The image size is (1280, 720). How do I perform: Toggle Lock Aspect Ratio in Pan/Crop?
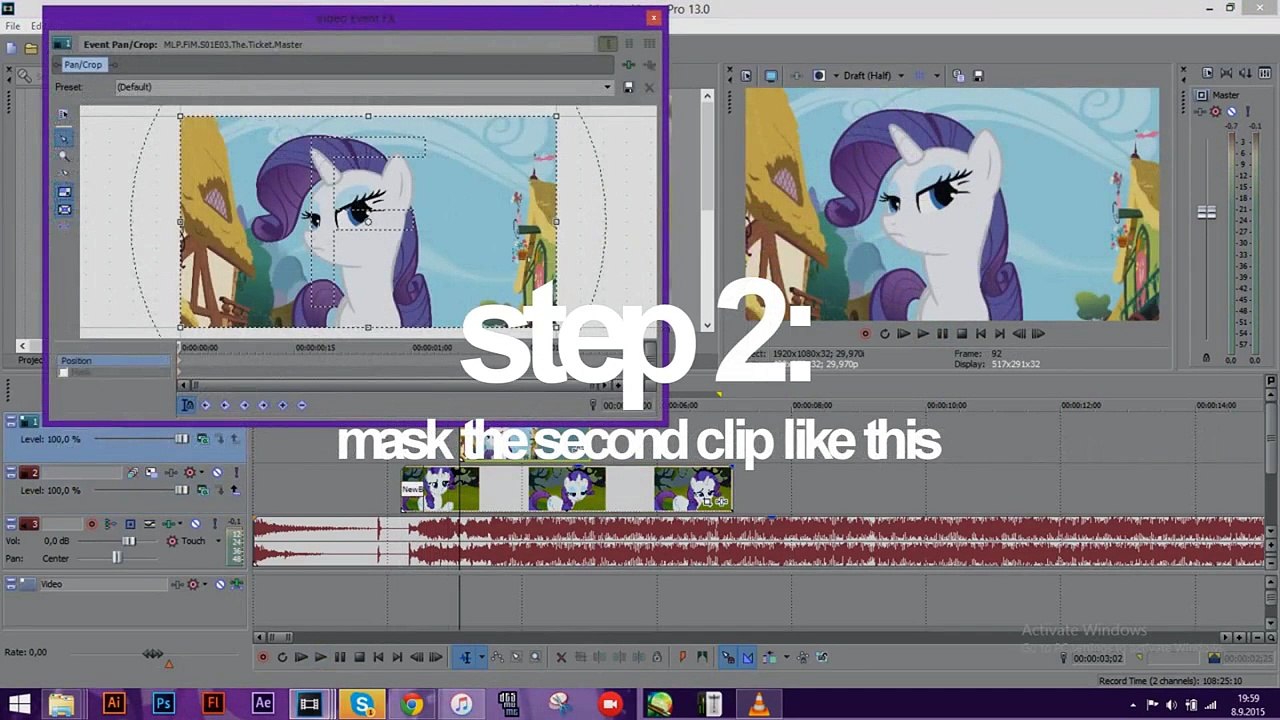pos(65,192)
